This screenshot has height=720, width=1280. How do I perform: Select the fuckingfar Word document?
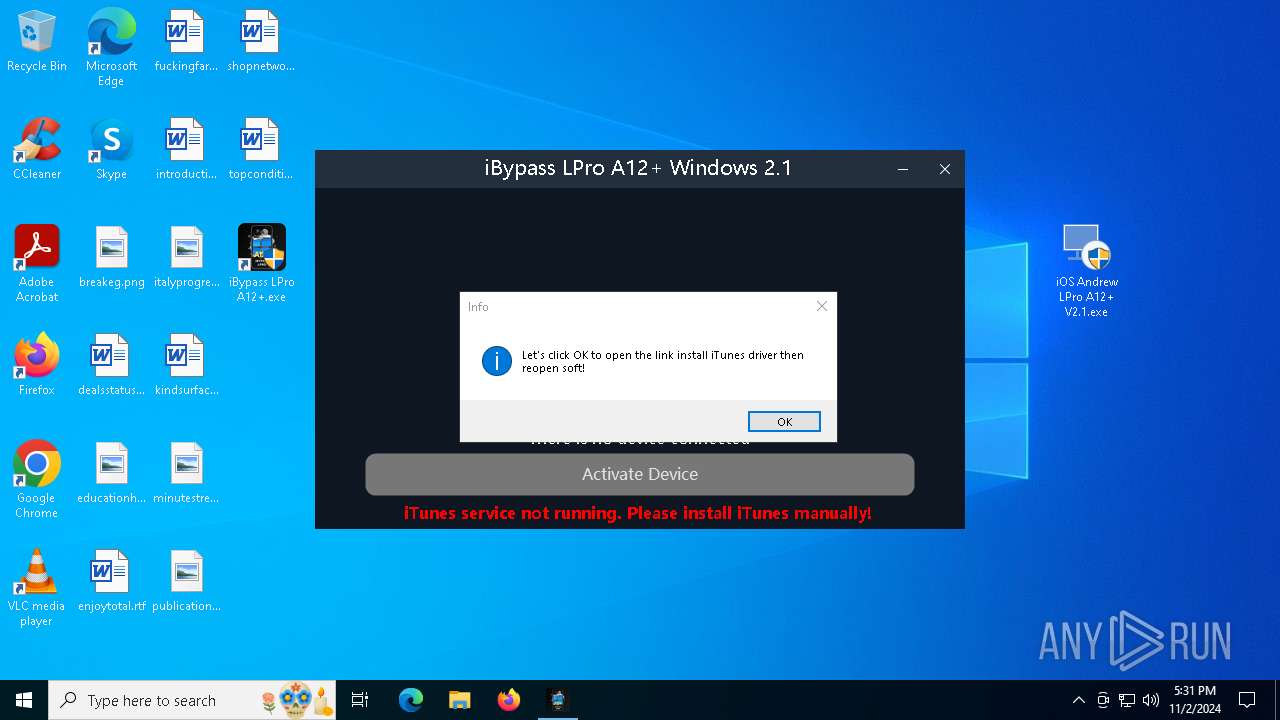click(186, 41)
